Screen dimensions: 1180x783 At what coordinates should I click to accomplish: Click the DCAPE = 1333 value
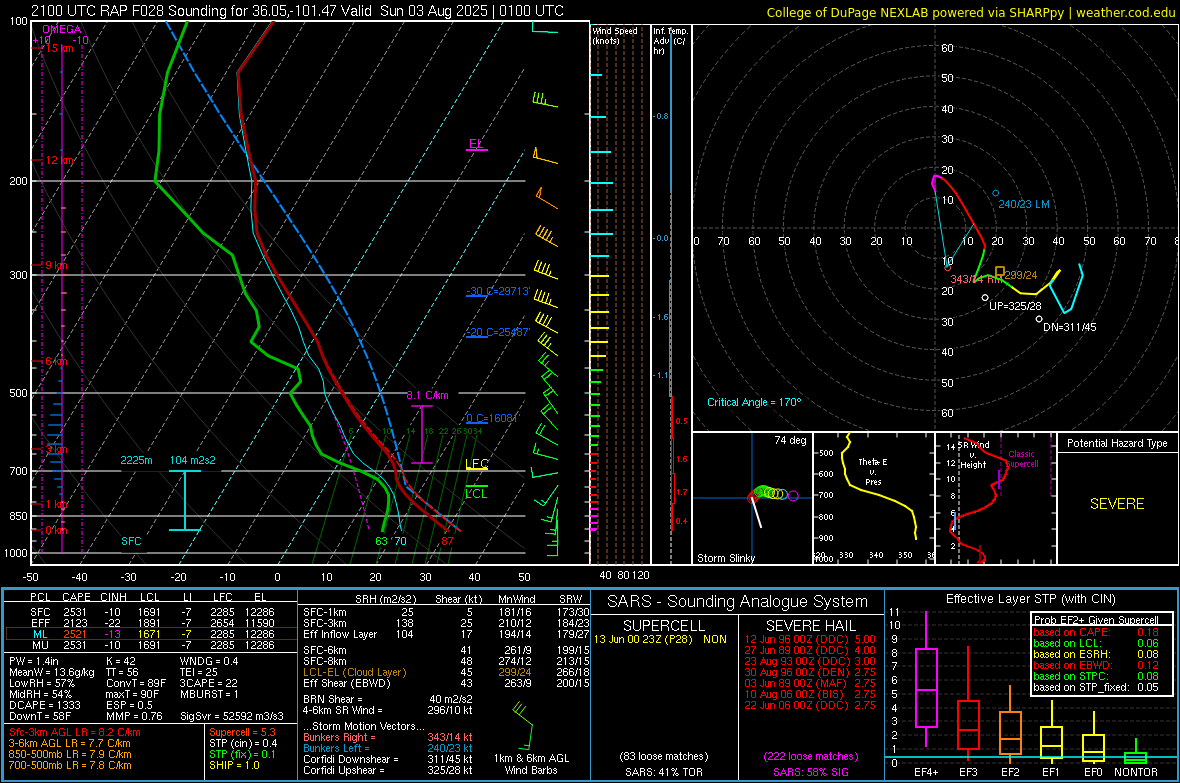[x=44, y=705]
